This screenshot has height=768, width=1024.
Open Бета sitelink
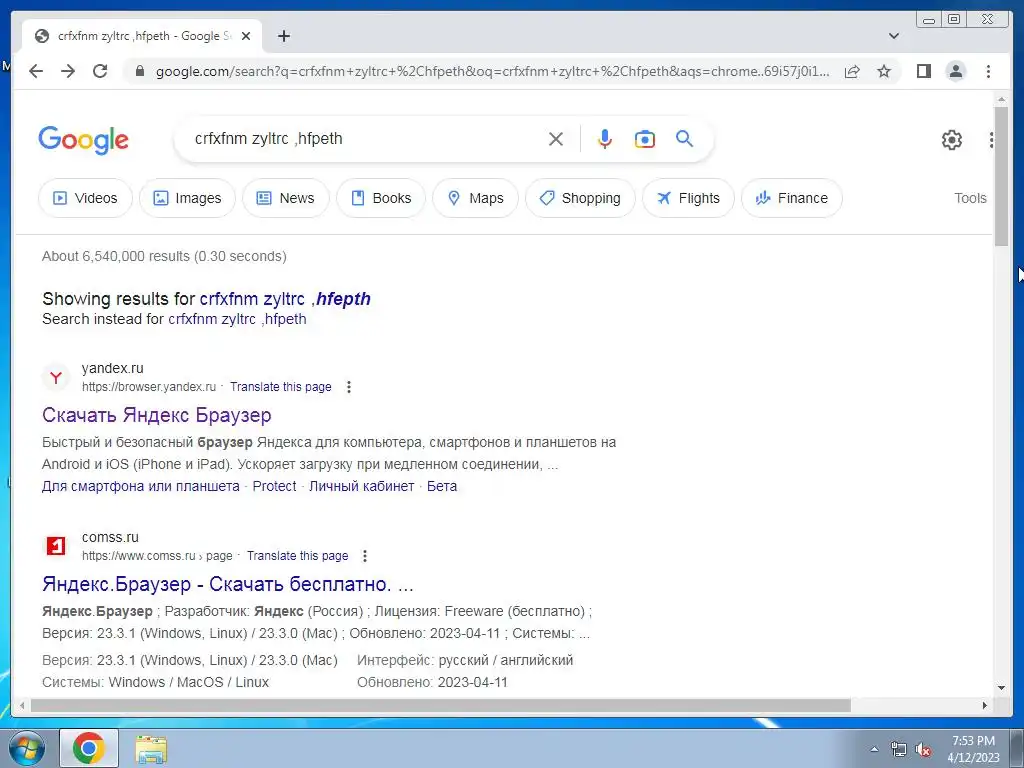[442, 487]
